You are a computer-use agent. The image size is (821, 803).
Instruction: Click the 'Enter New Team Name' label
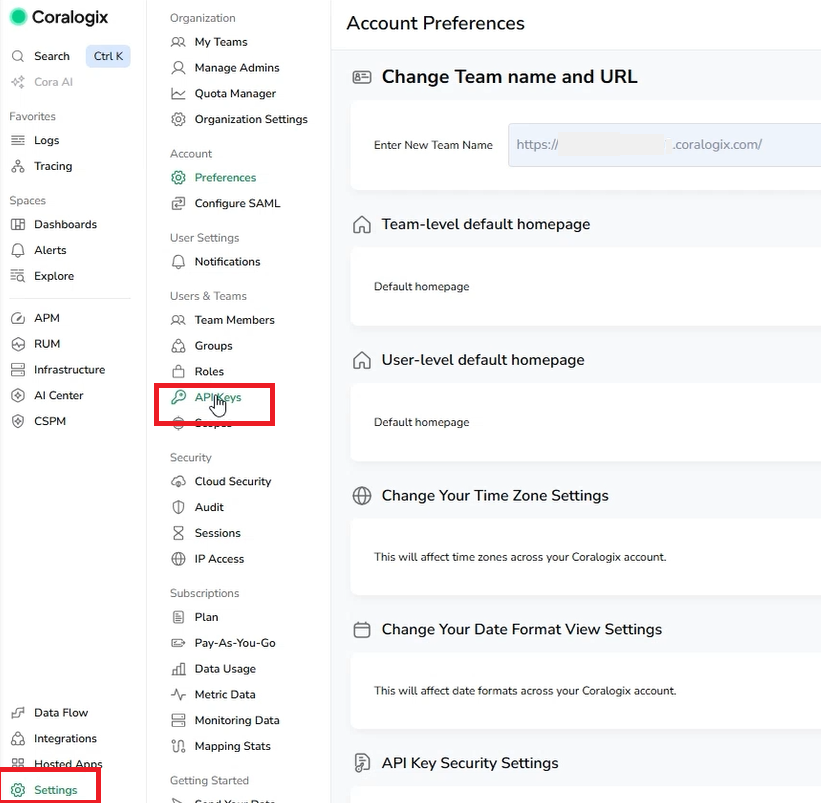click(x=433, y=145)
